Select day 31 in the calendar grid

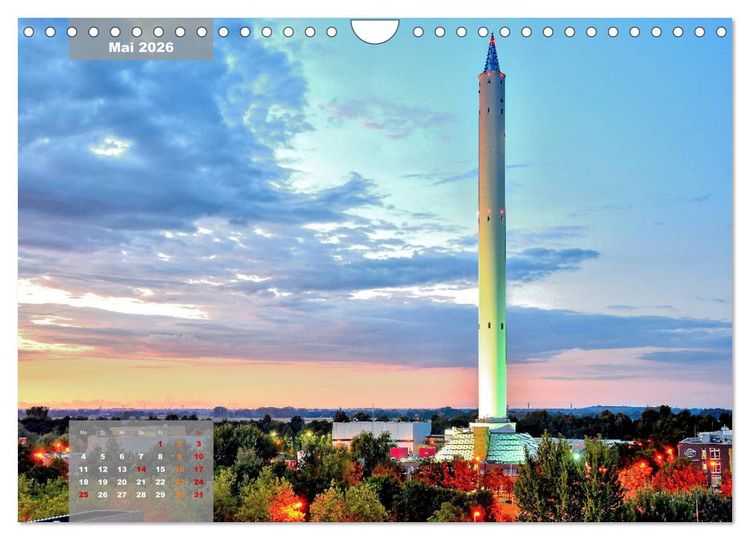[199, 495]
